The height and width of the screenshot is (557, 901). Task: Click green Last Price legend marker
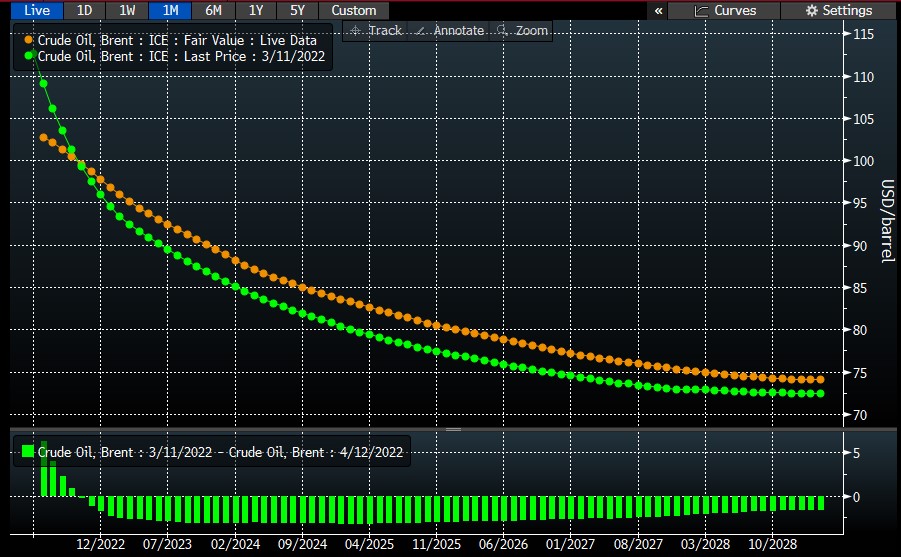point(28,56)
